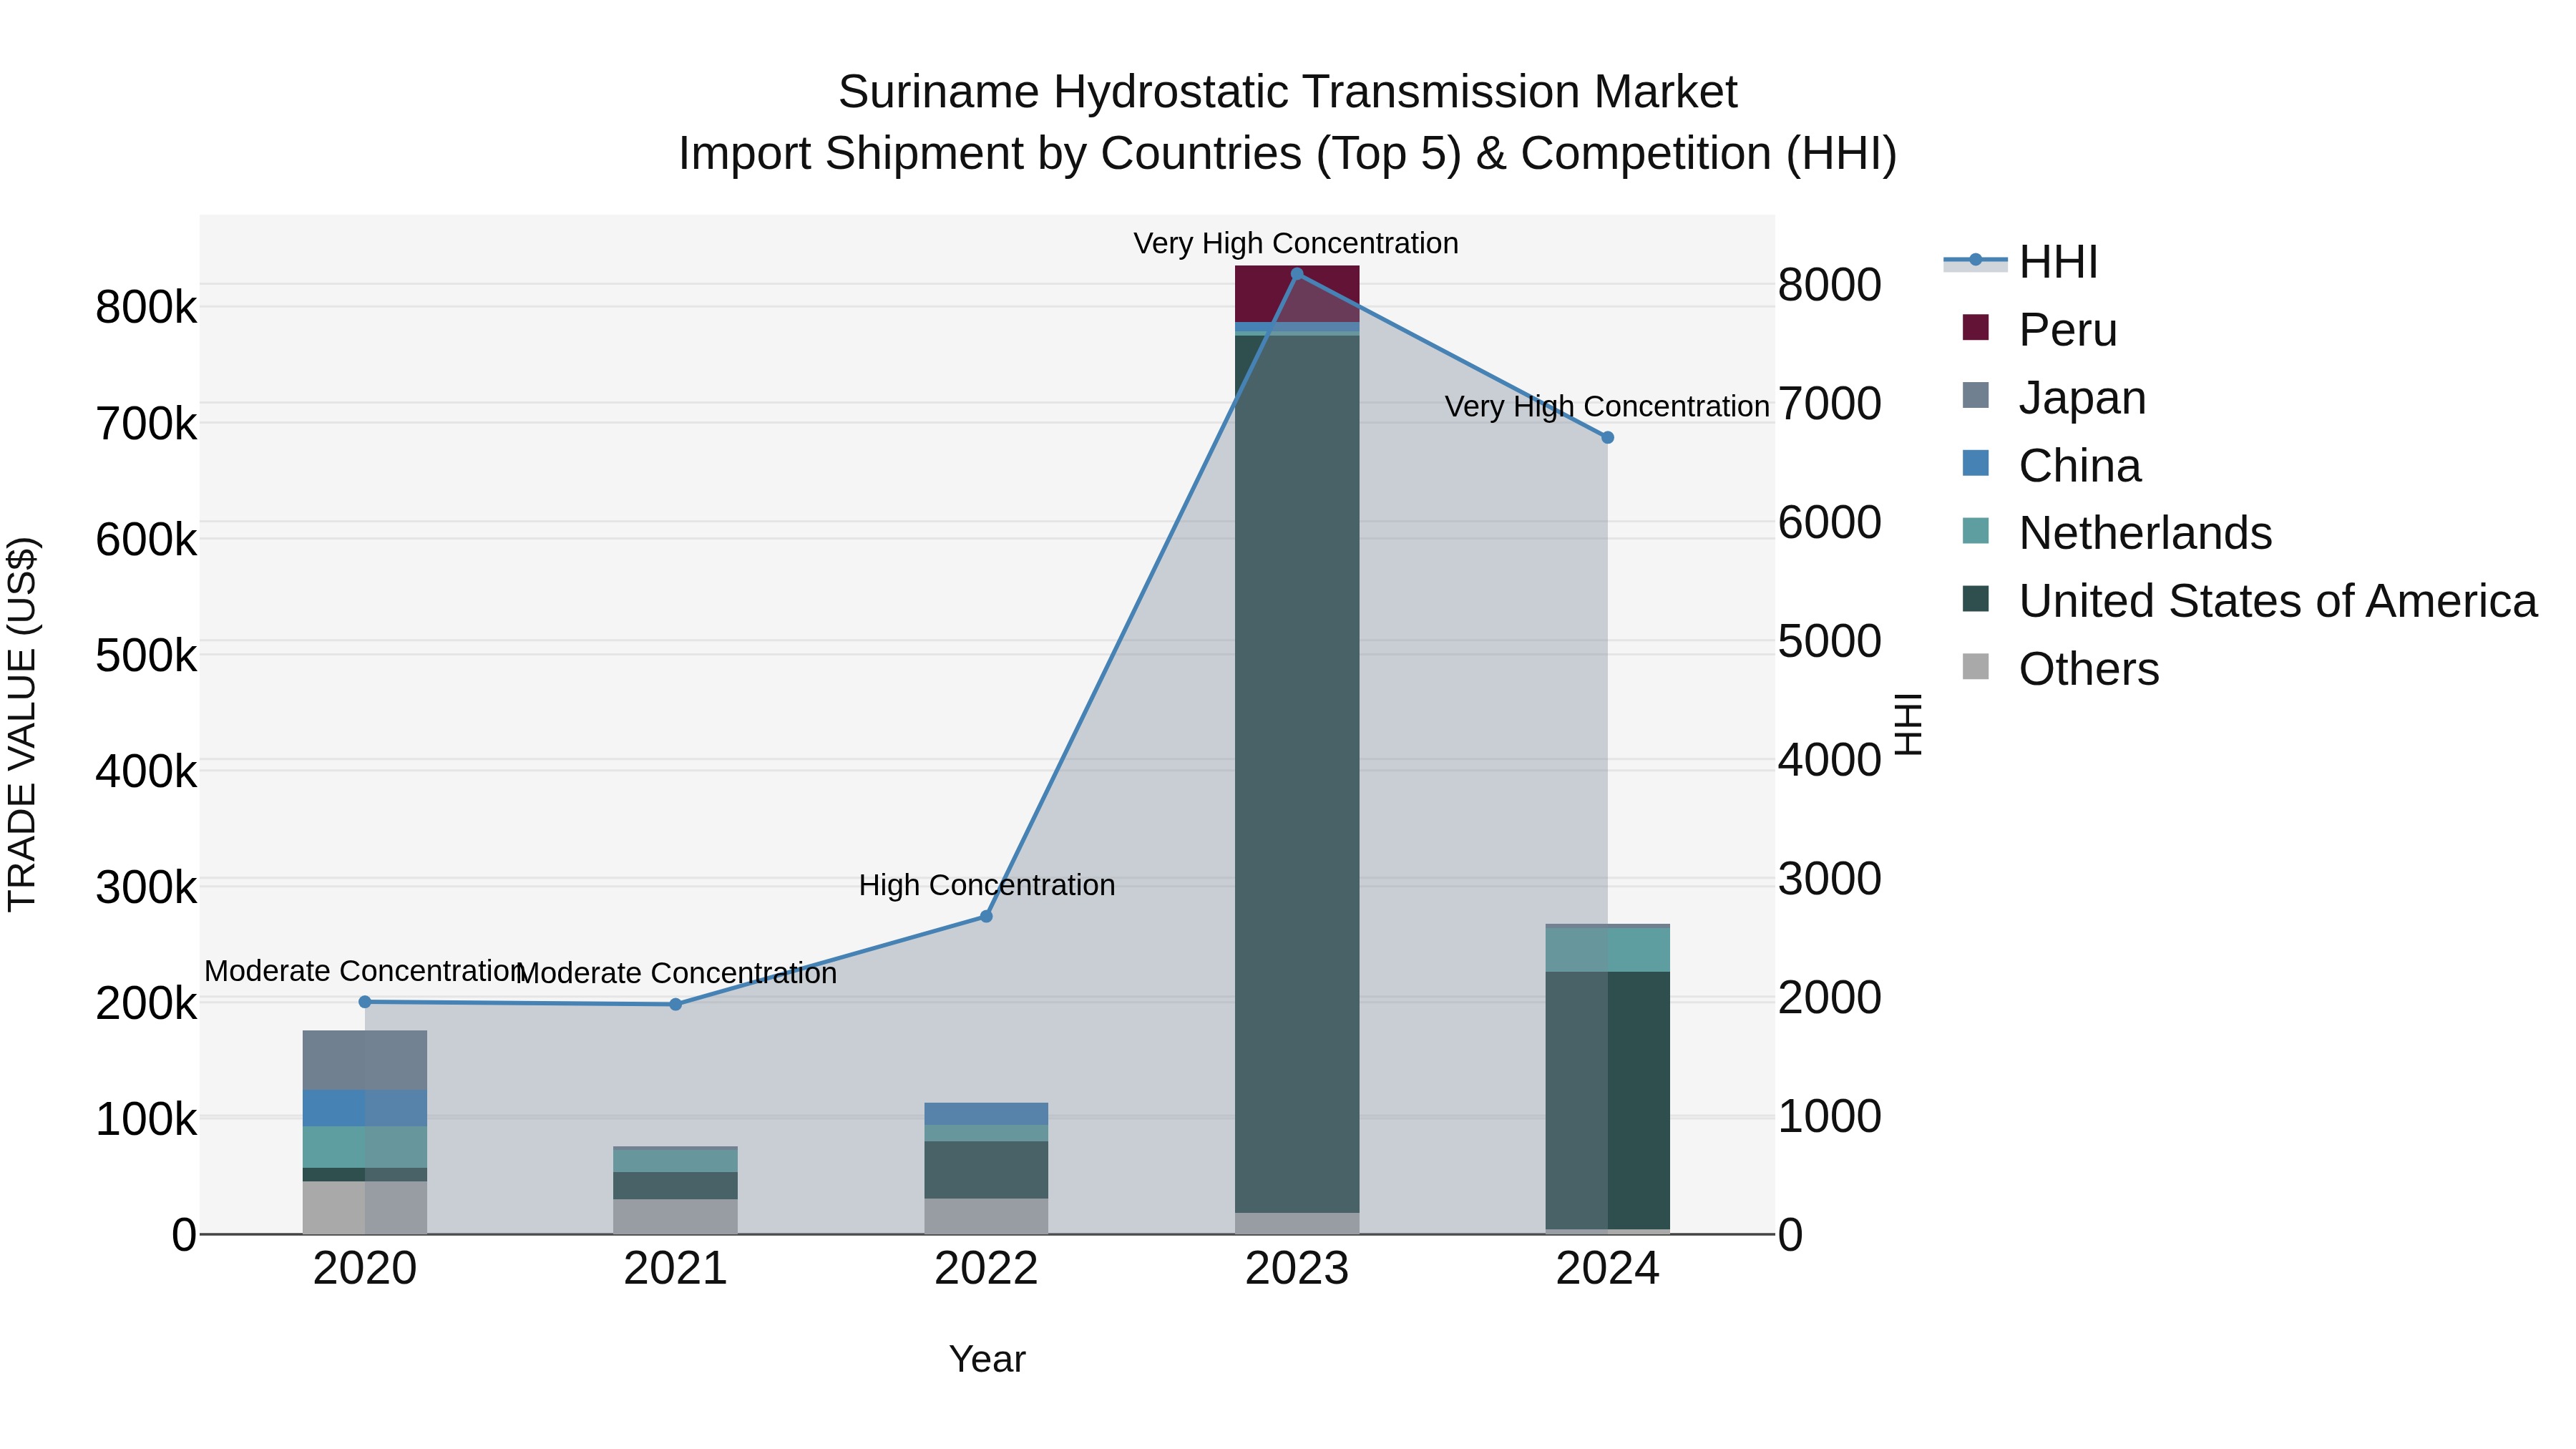Click the Others segment in 2020 bar

click(x=365, y=1208)
